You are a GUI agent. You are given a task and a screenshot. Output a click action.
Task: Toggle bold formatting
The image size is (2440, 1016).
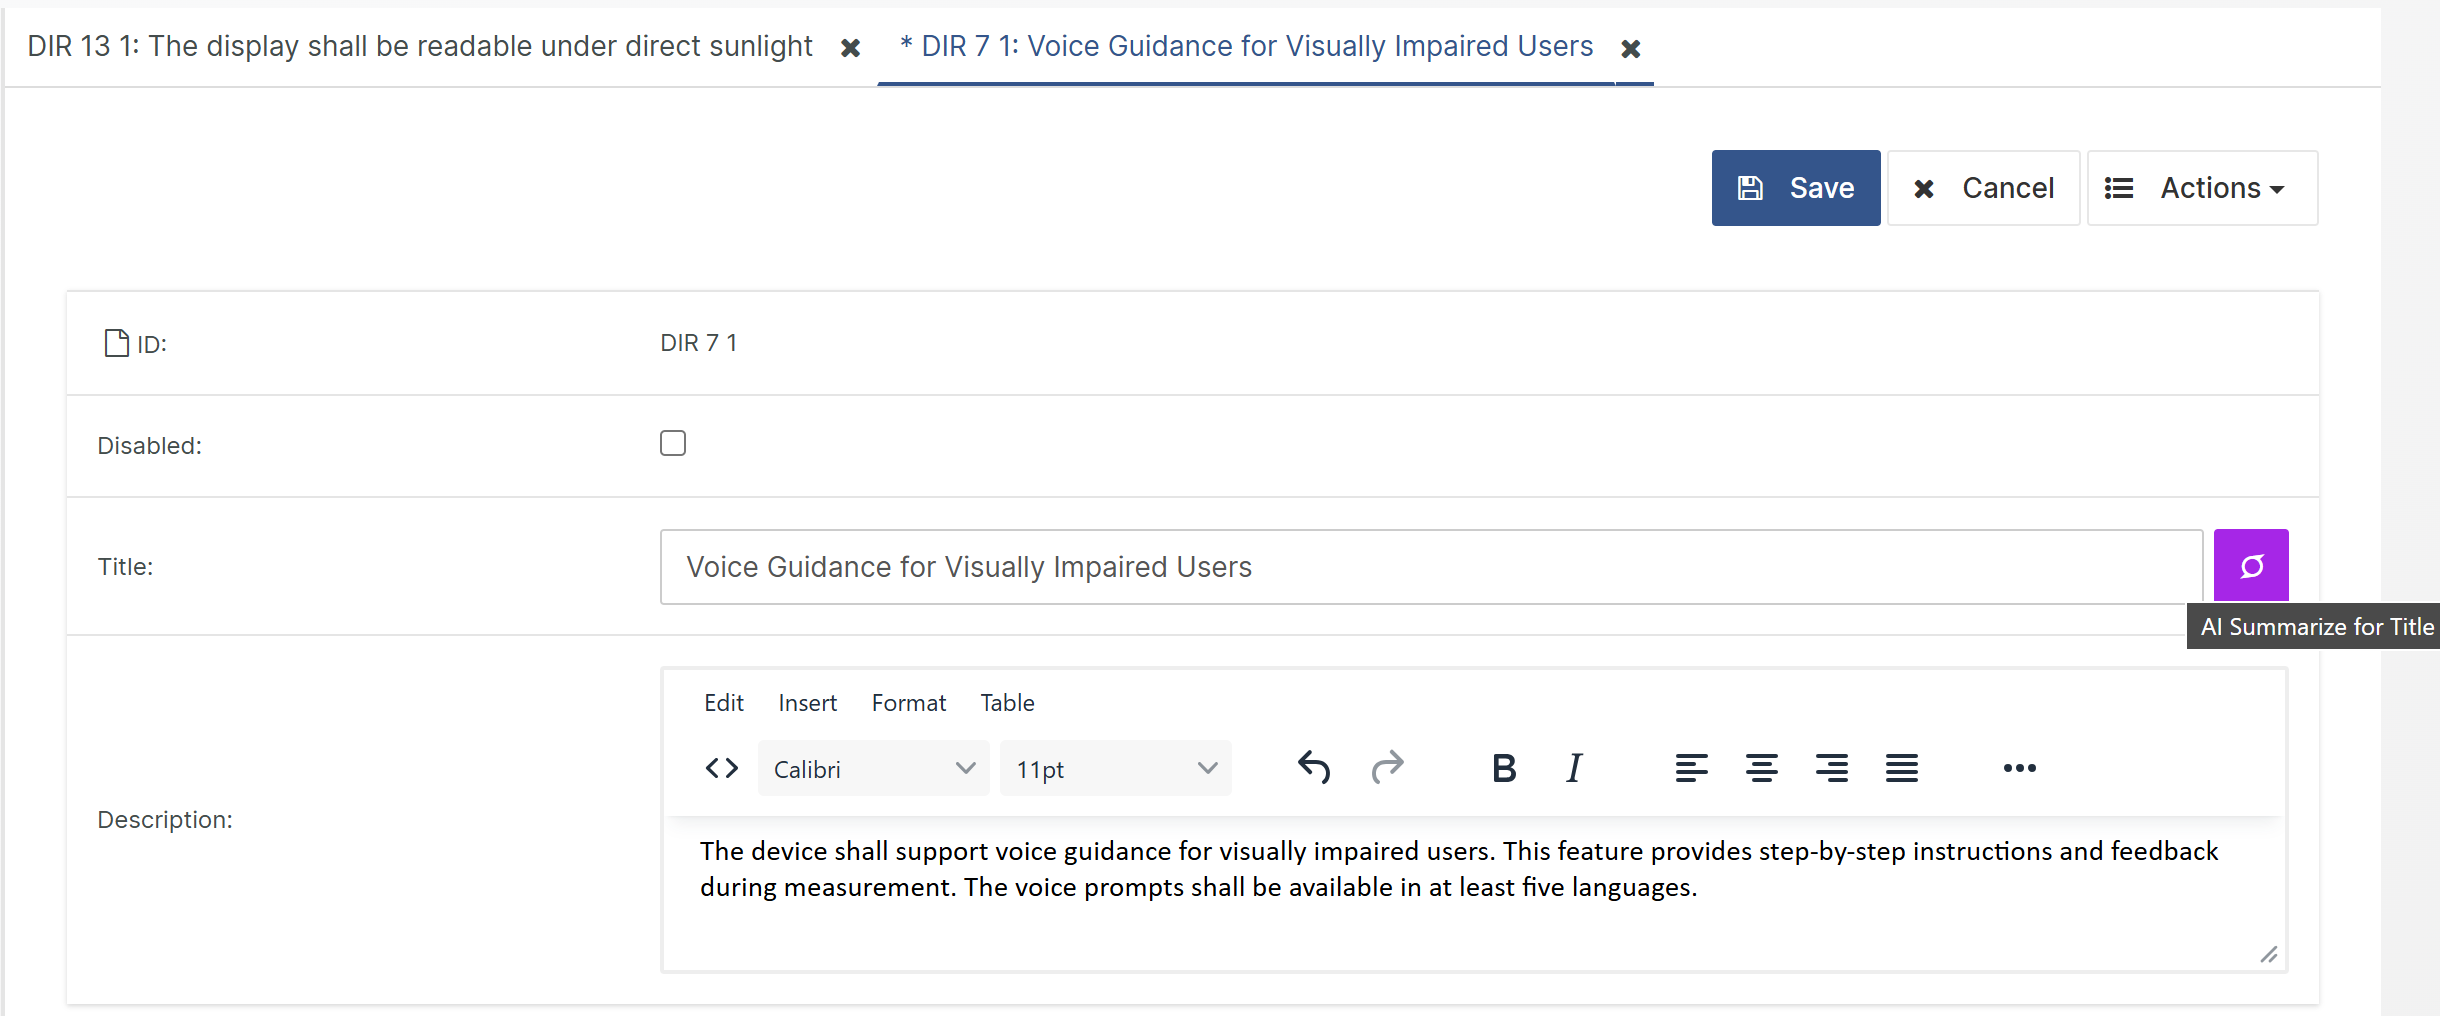coord(1503,768)
